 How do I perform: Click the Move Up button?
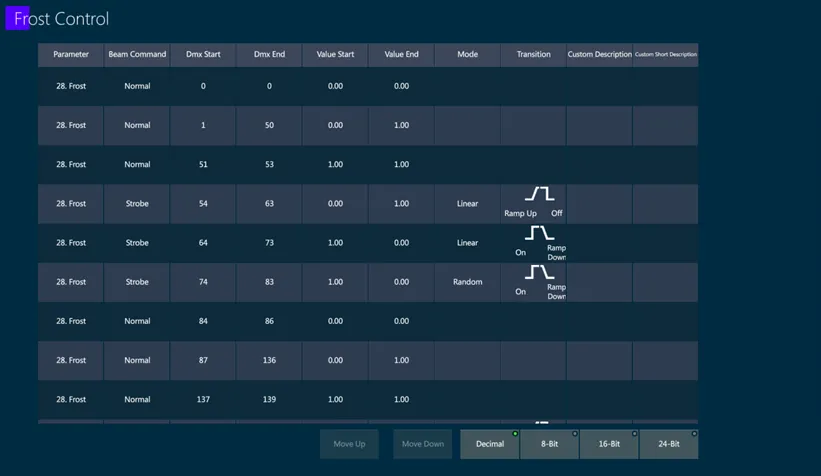click(x=349, y=444)
